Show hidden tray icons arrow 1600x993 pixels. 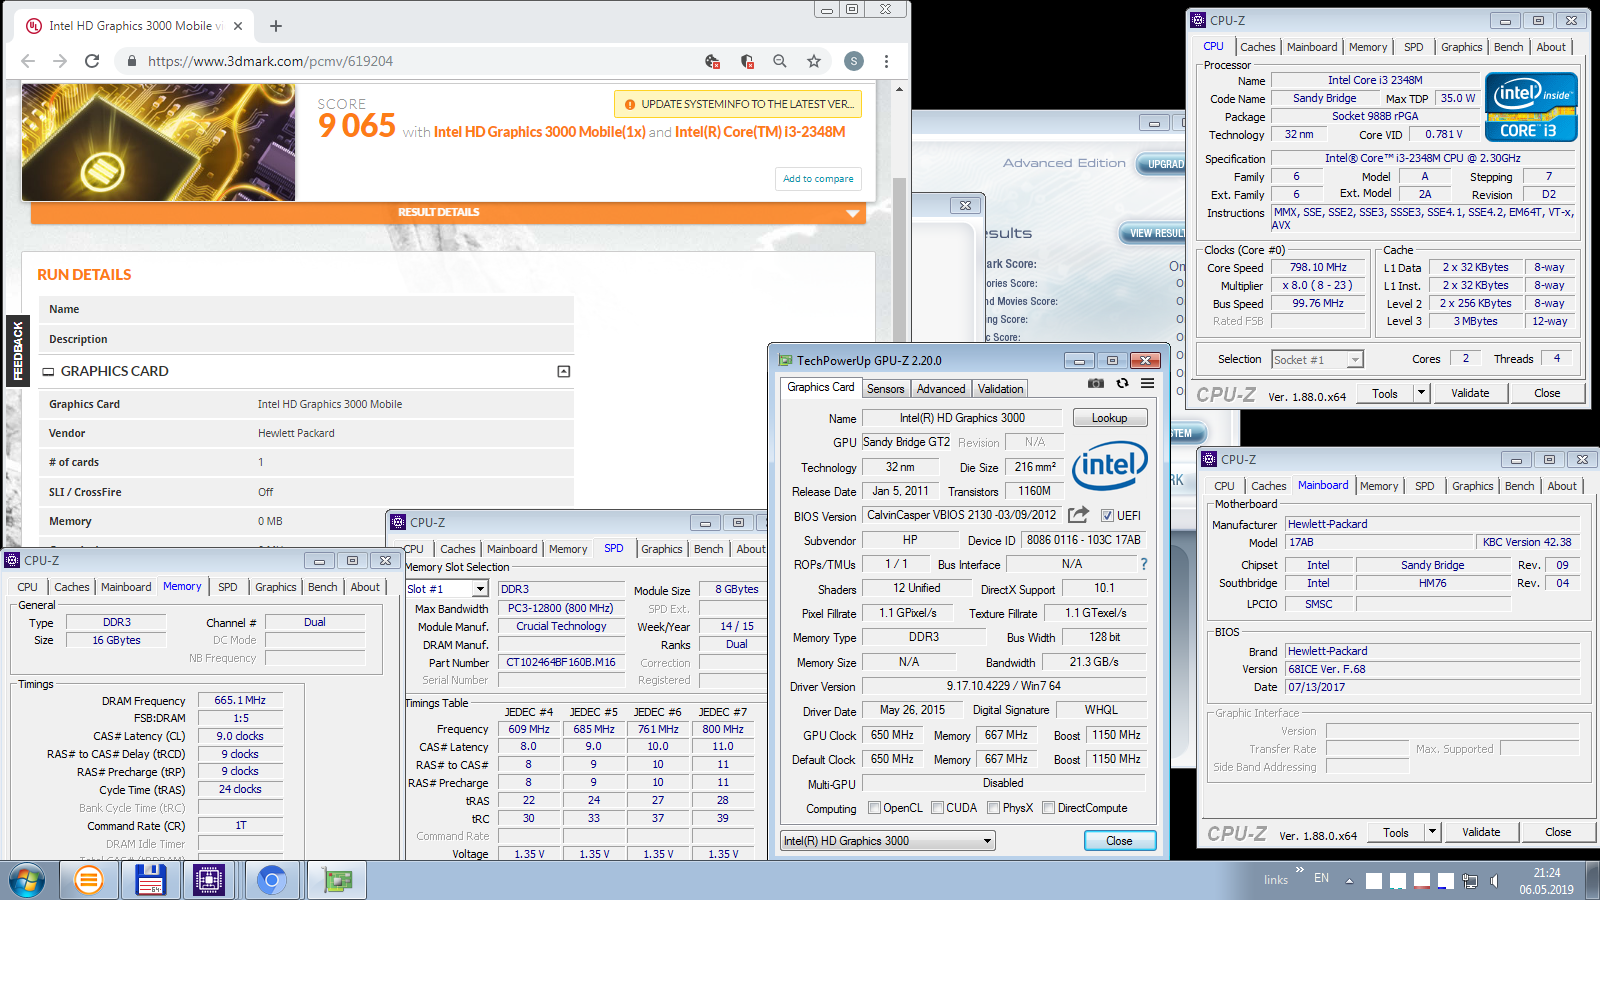pyautogui.click(x=1349, y=881)
